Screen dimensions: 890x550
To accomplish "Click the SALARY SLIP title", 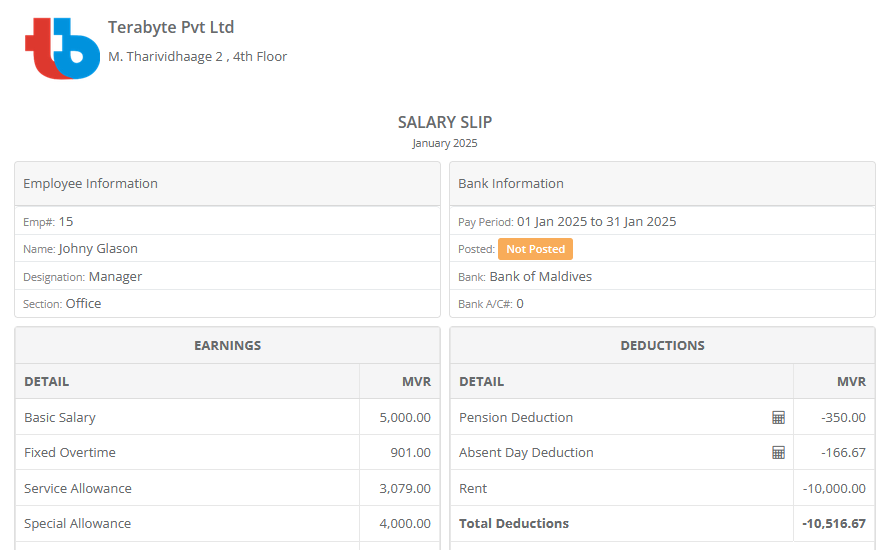I will pyautogui.click(x=445, y=122).
